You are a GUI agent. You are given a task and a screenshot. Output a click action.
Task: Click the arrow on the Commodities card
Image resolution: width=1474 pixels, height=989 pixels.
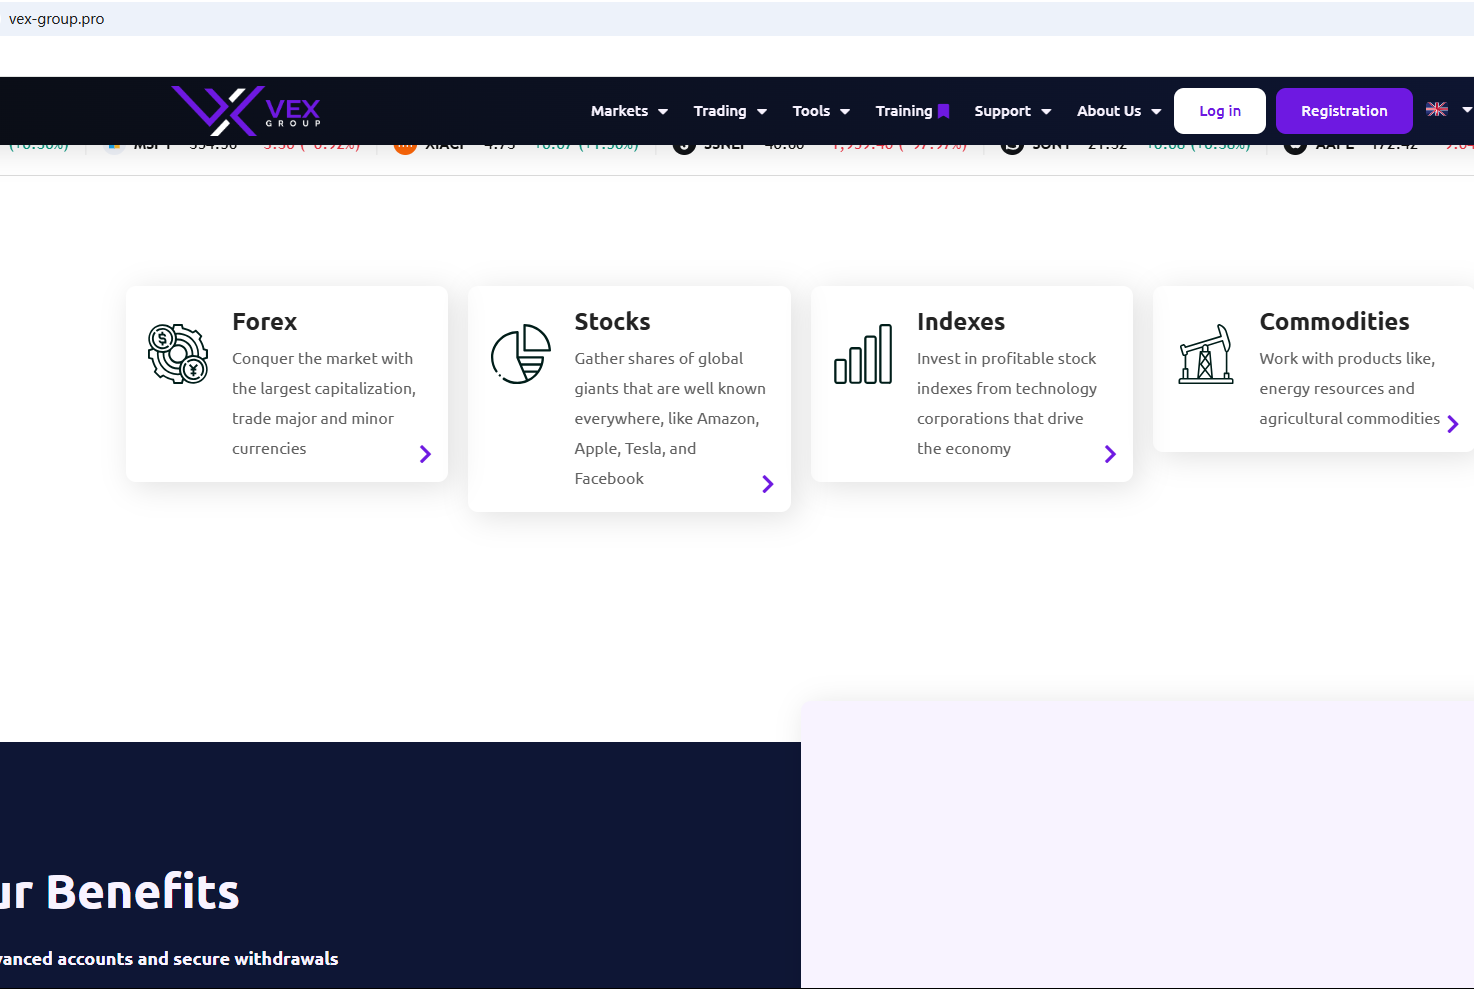pos(1452,424)
